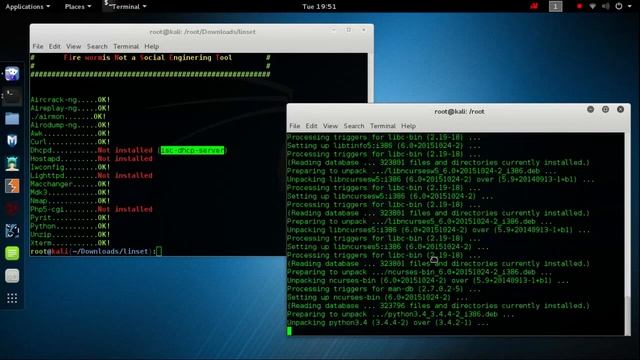
Task: Launch Armitage from the dock
Action: 12,164
